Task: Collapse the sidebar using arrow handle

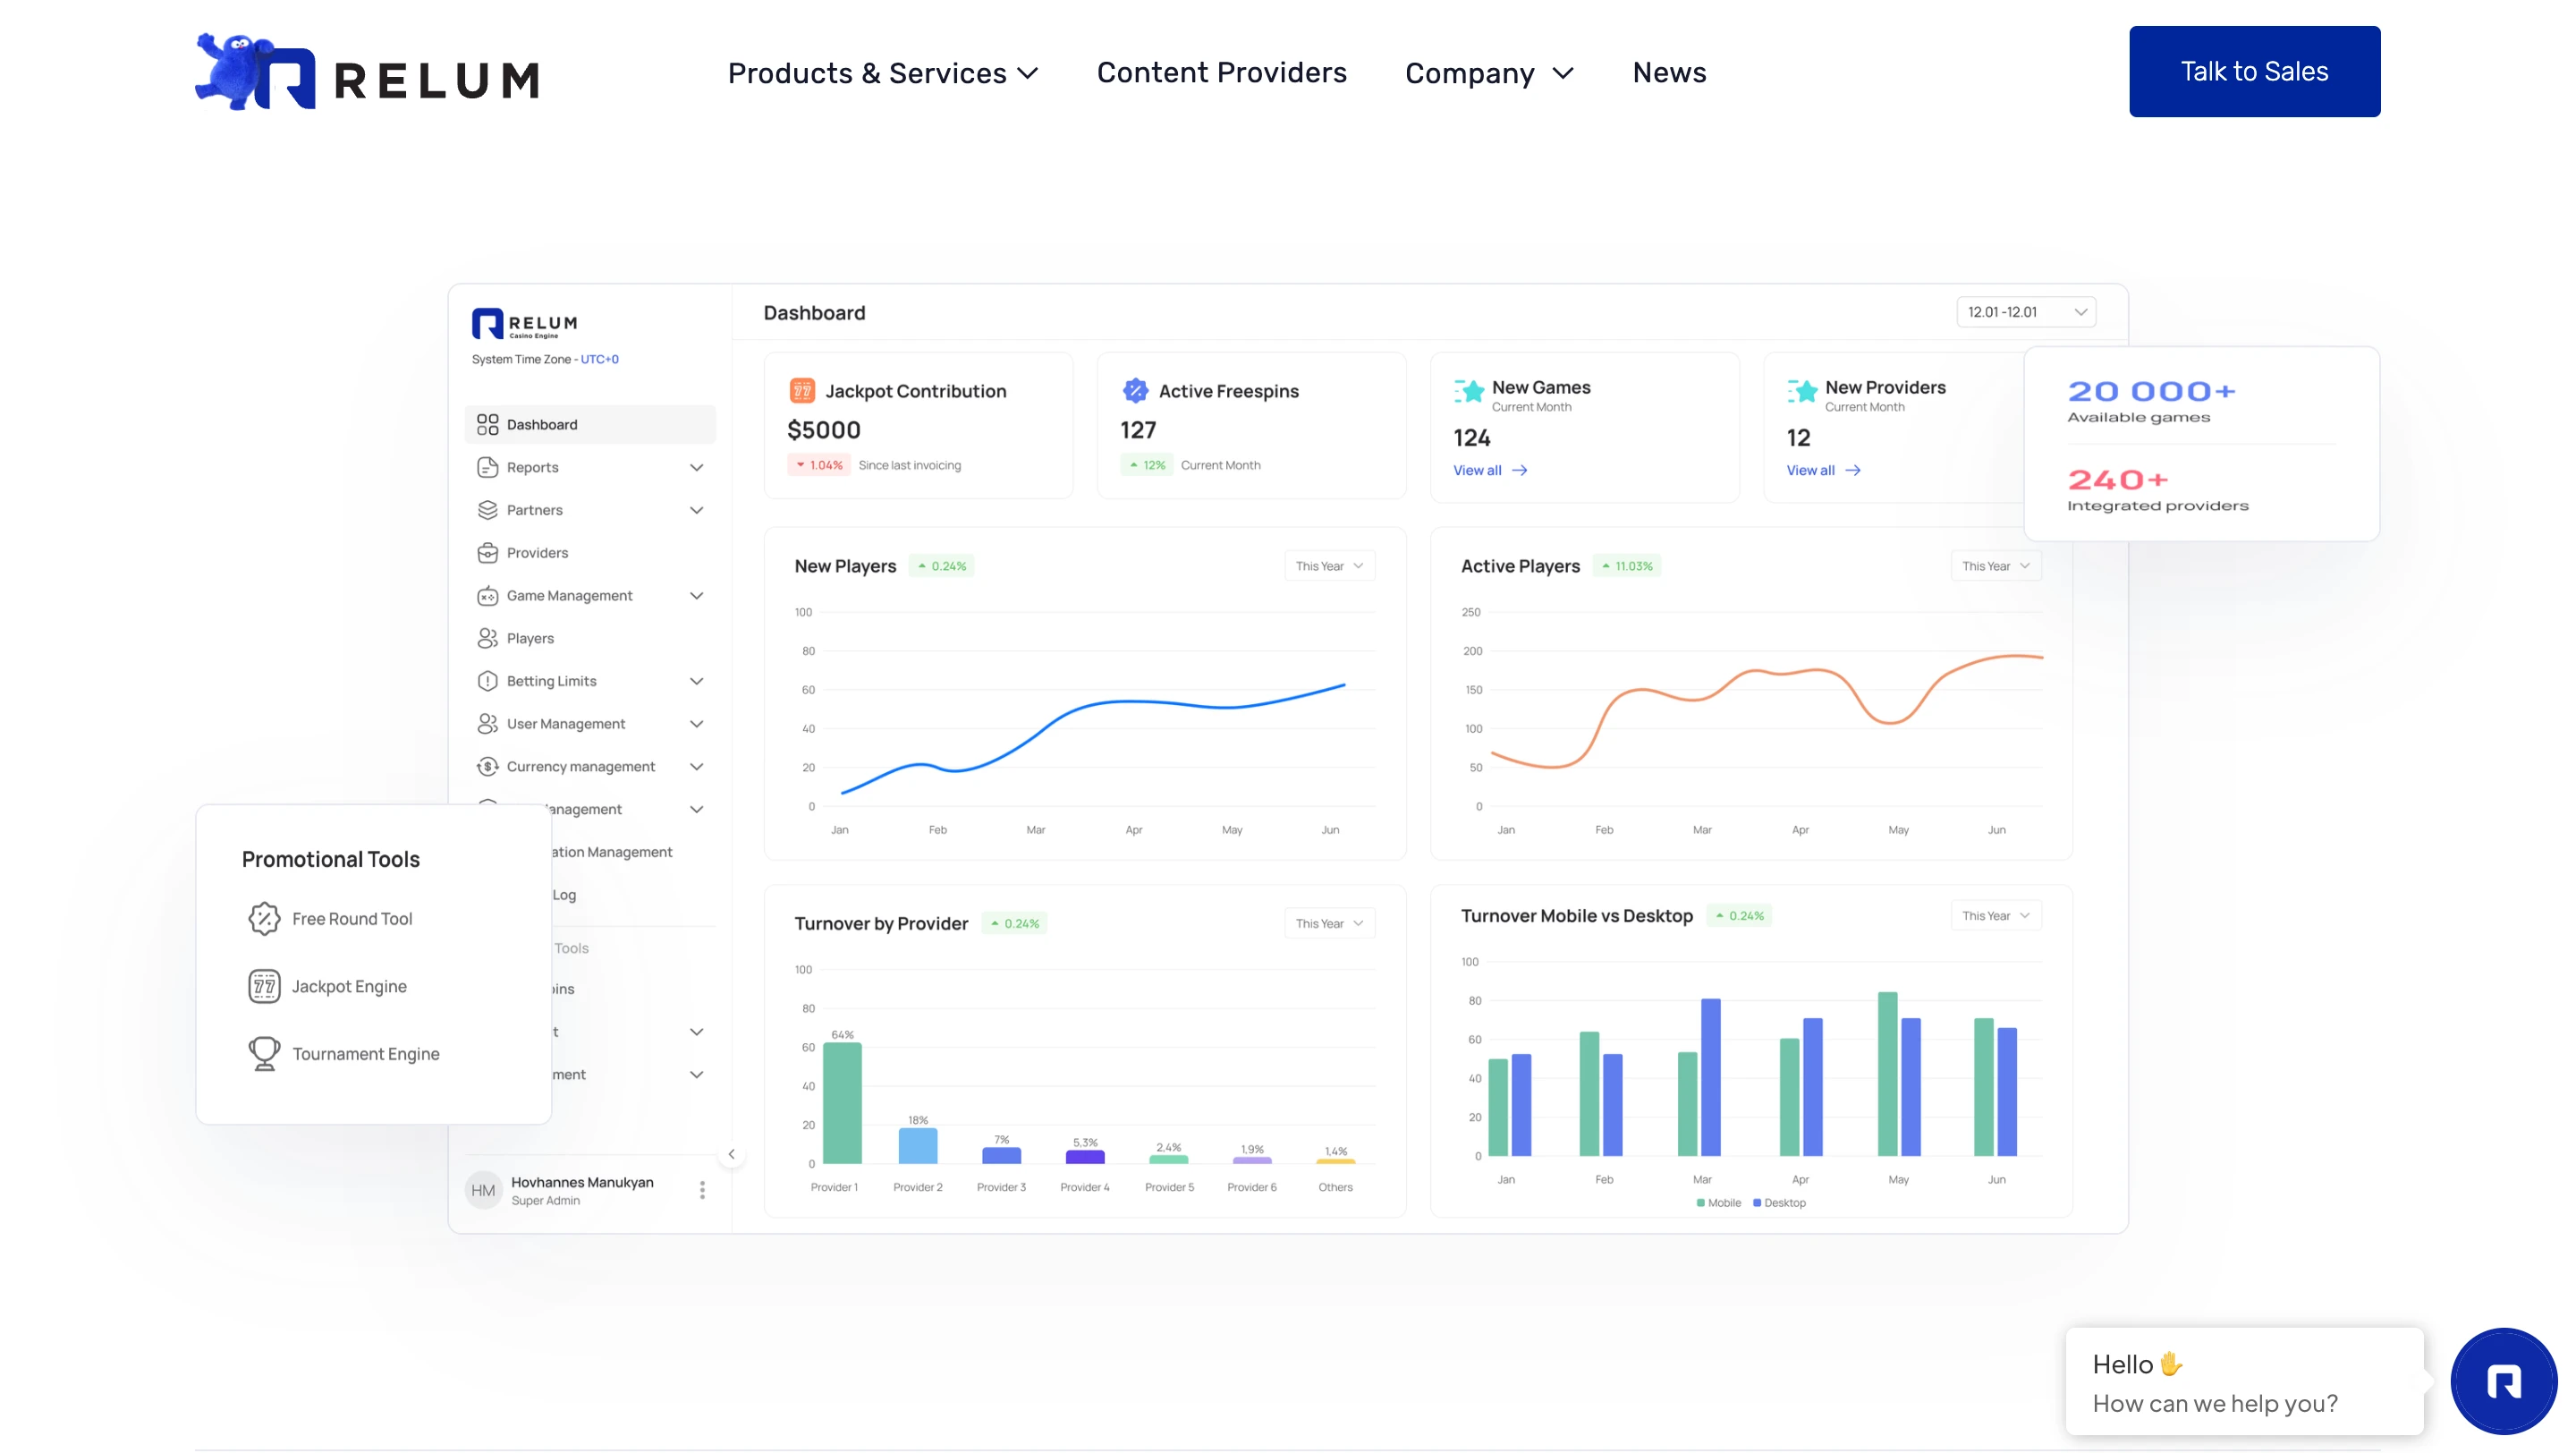Action: coord(731,1154)
